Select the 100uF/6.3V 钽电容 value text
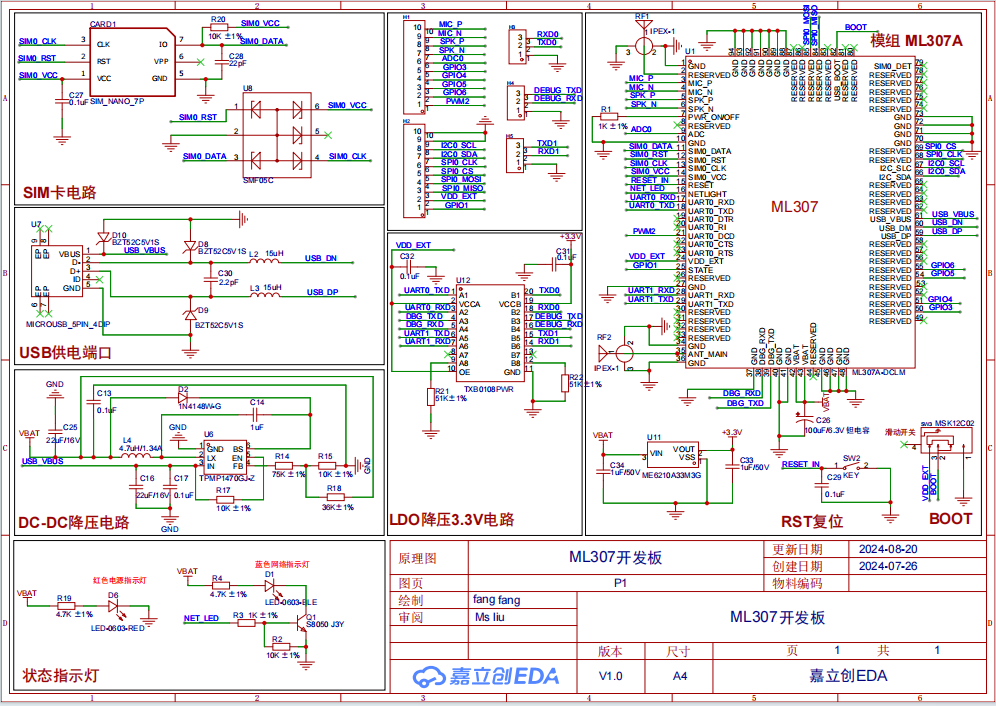The width and height of the screenshot is (996, 706). click(x=837, y=430)
